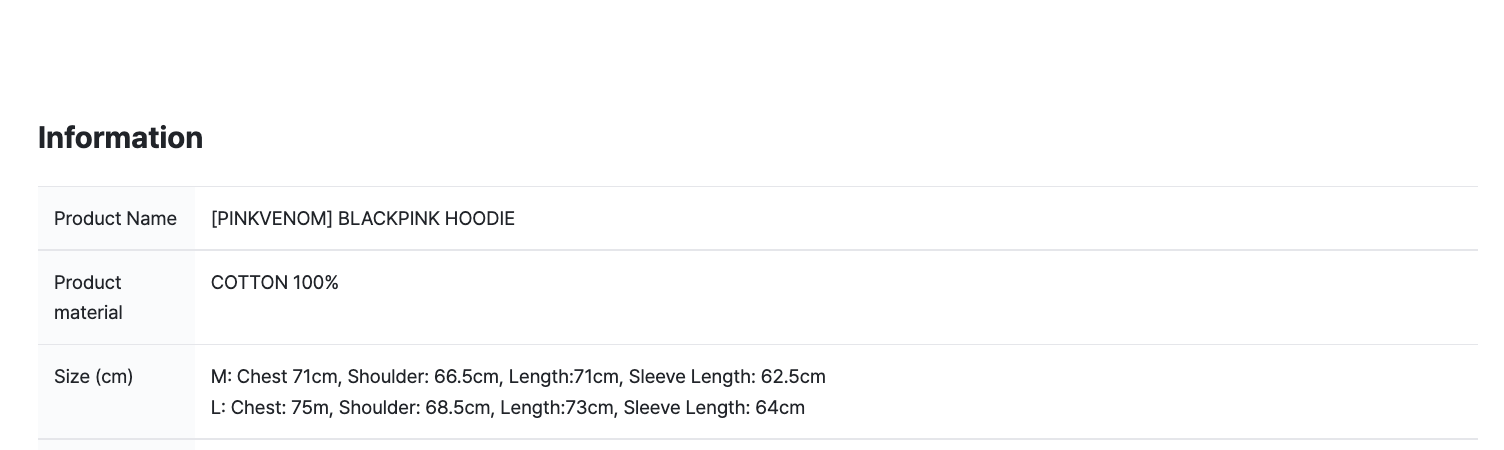Click the word material in the label

[88, 312]
